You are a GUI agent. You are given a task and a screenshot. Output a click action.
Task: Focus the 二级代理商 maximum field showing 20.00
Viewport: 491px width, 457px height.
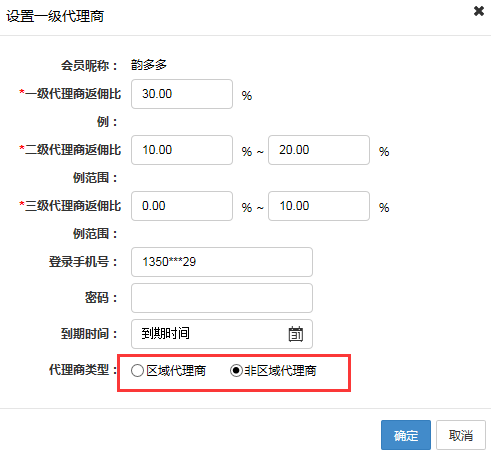click(319, 150)
